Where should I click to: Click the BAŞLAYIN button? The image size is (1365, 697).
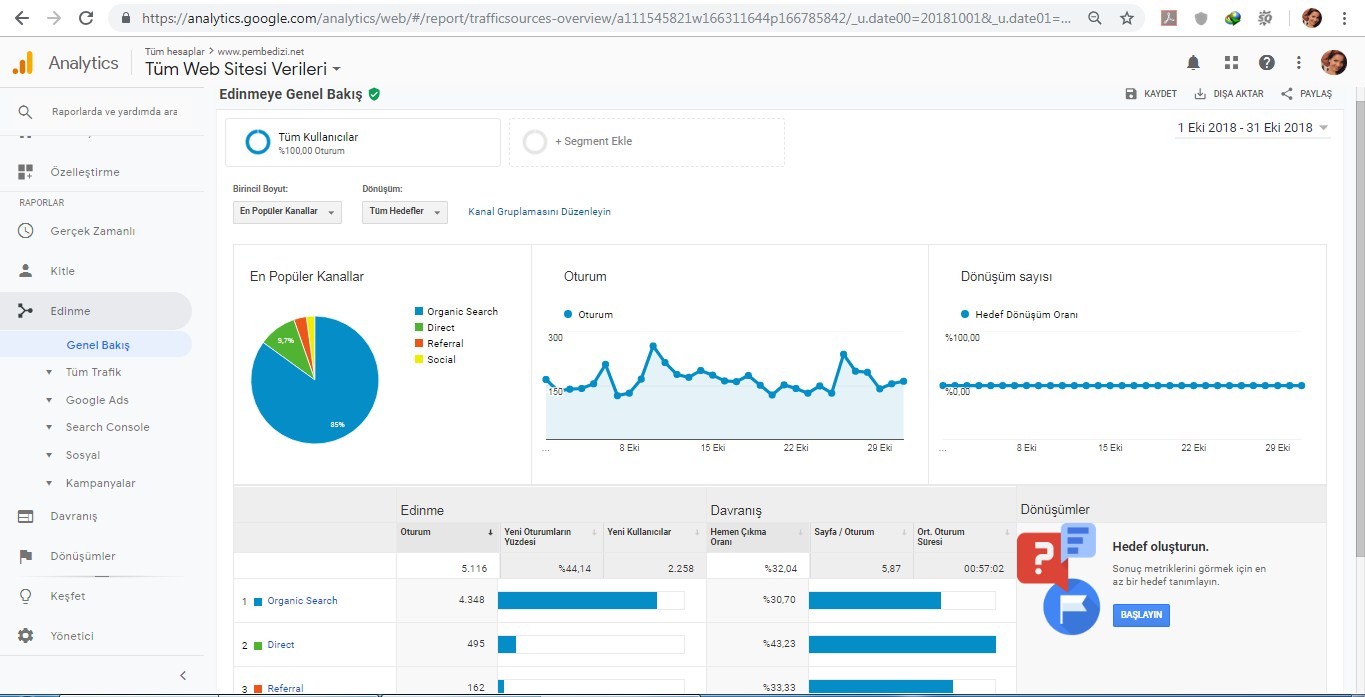1141,615
